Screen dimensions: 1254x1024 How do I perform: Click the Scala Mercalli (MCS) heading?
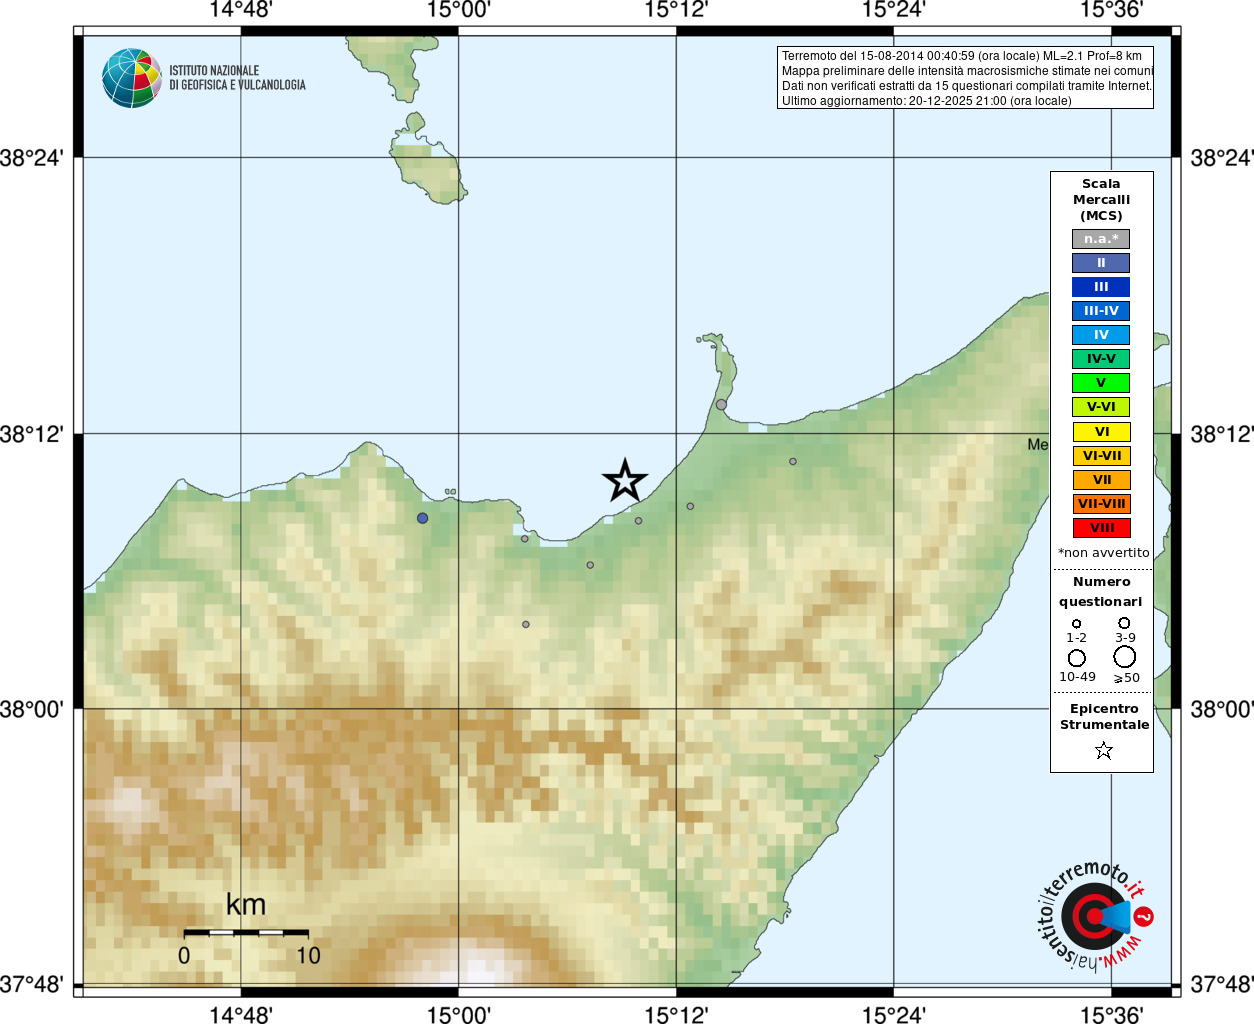click(1101, 200)
